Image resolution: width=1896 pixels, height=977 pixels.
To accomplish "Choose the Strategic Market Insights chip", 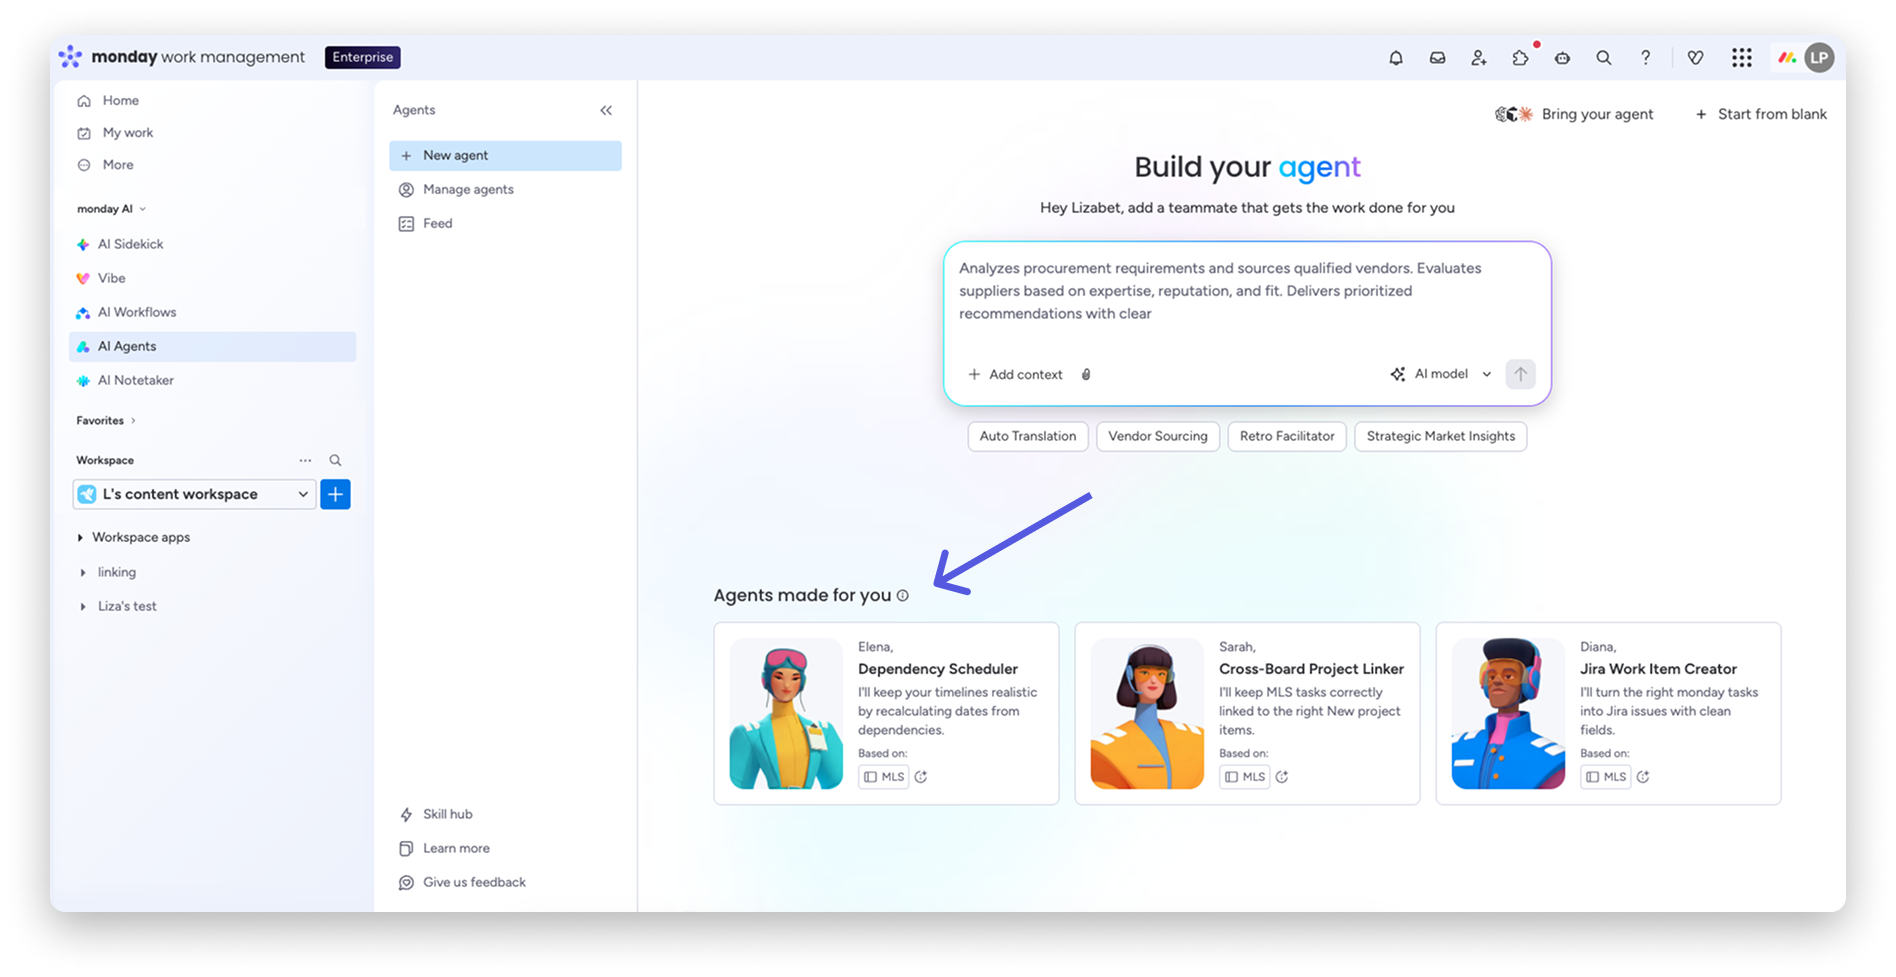I will coord(1440,436).
